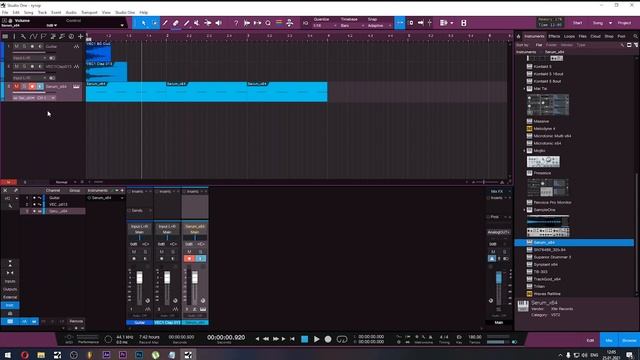Switch to the Effects browser tab
This screenshot has width=640, height=360.
[554, 36]
